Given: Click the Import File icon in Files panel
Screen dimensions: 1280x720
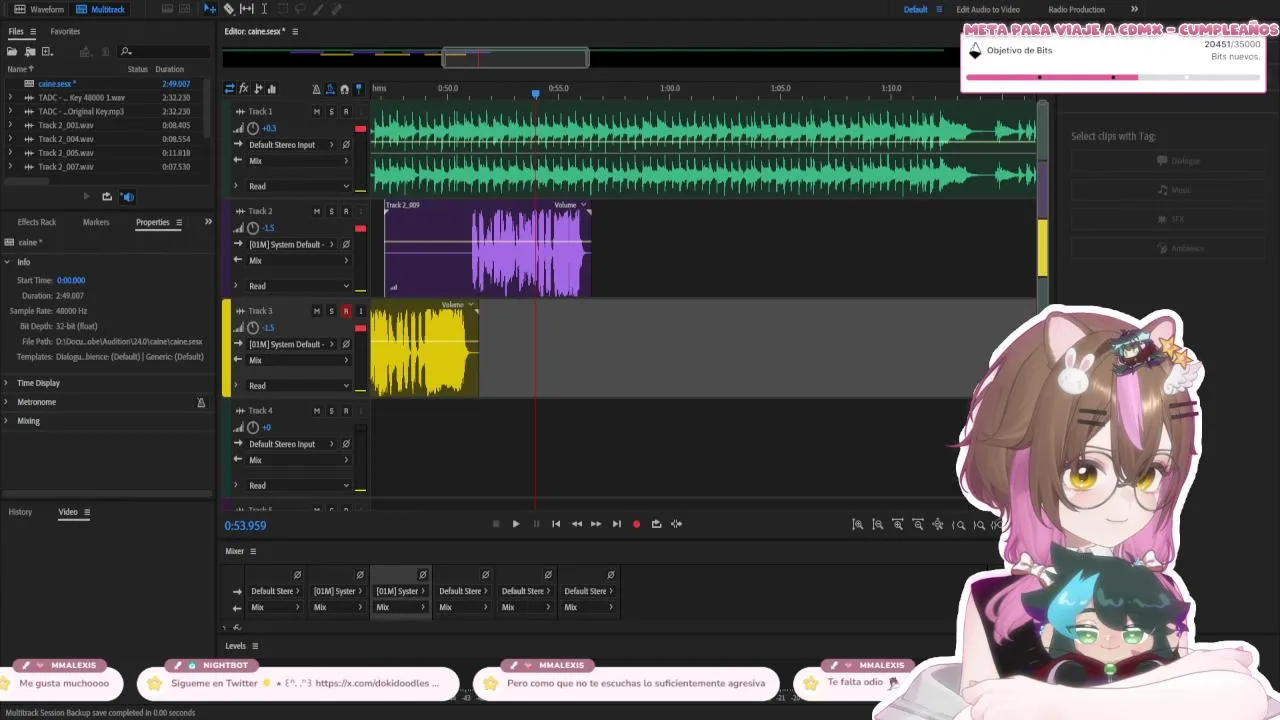Looking at the screenshot, I should tap(30, 51).
